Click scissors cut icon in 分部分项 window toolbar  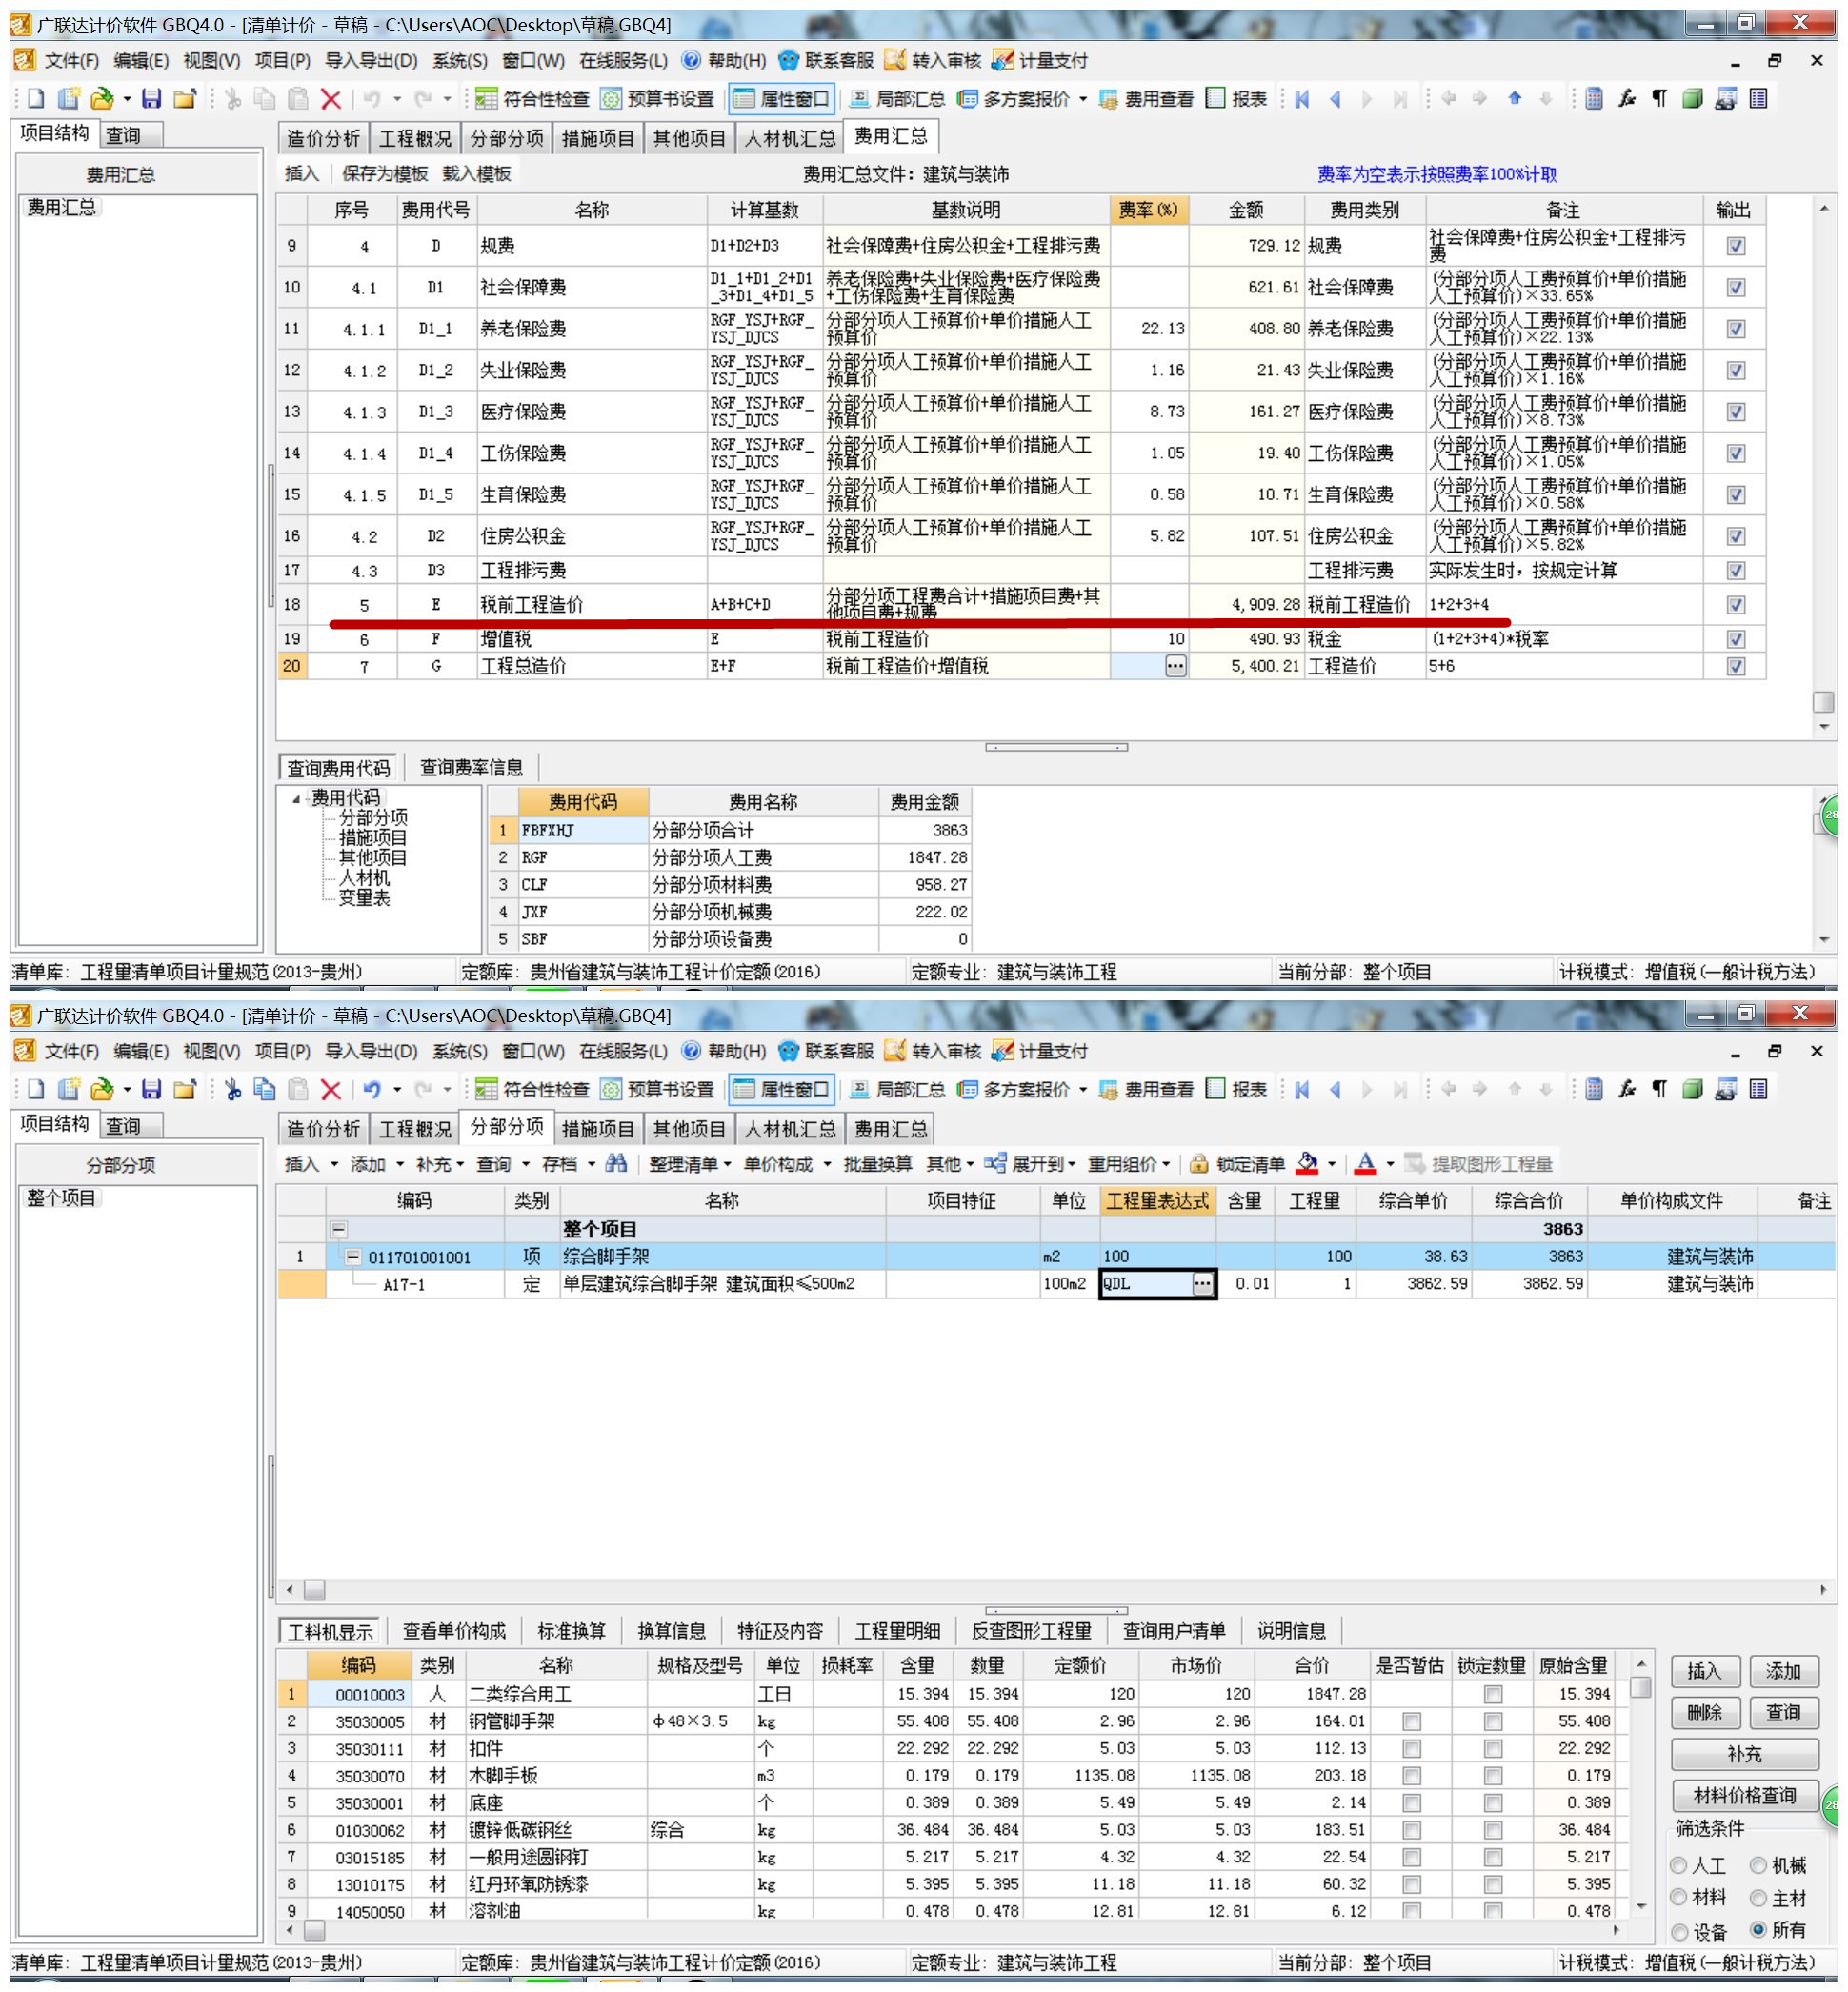[233, 1089]
